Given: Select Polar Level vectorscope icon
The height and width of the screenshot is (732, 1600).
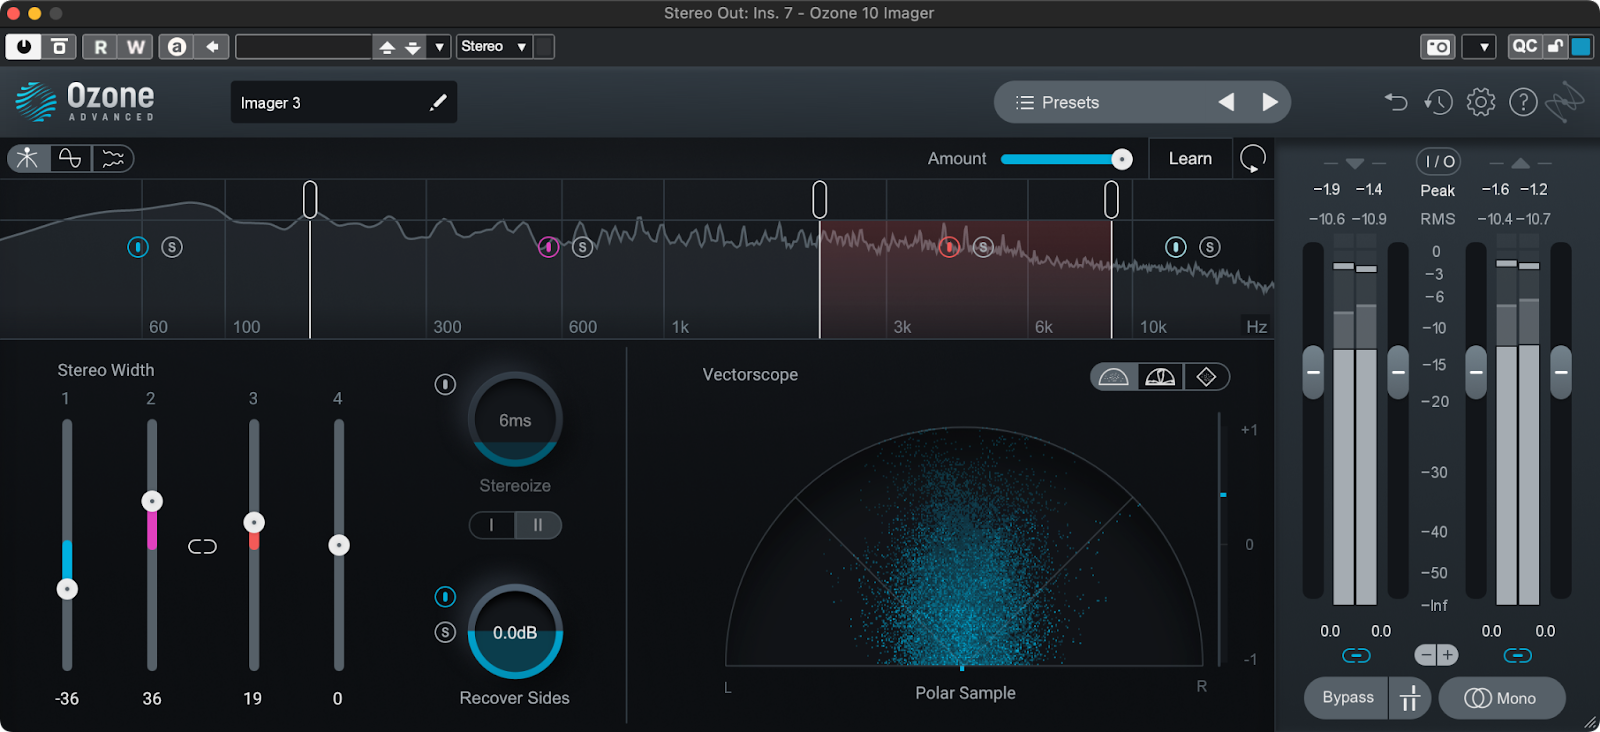Looking at the screenshot, I should pyautogui.click(x=1160, y=377).
